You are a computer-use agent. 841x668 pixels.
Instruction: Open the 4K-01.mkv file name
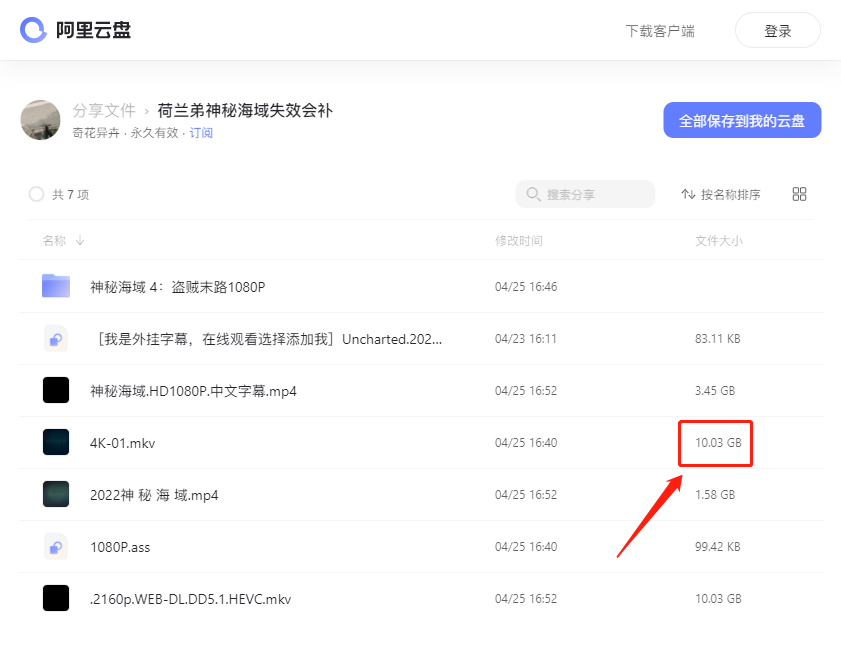(122, 443)
